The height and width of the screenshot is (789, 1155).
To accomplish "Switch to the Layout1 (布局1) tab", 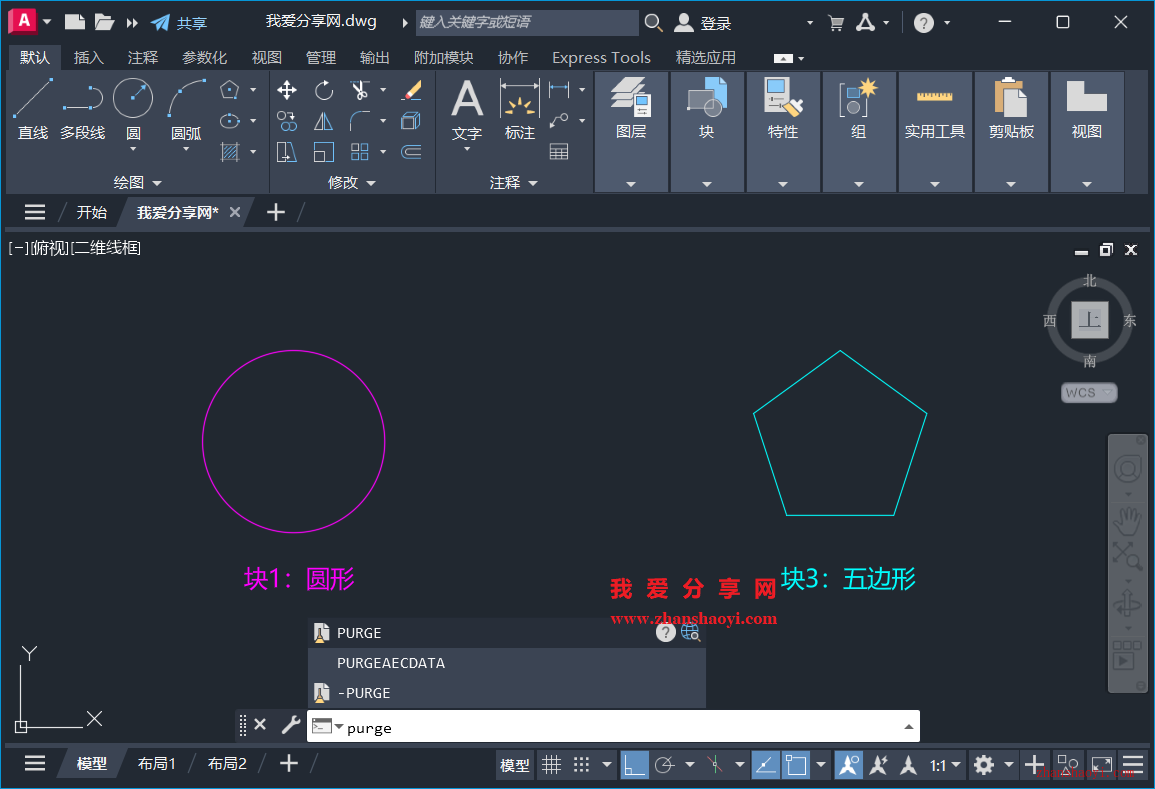I will 157,764.
